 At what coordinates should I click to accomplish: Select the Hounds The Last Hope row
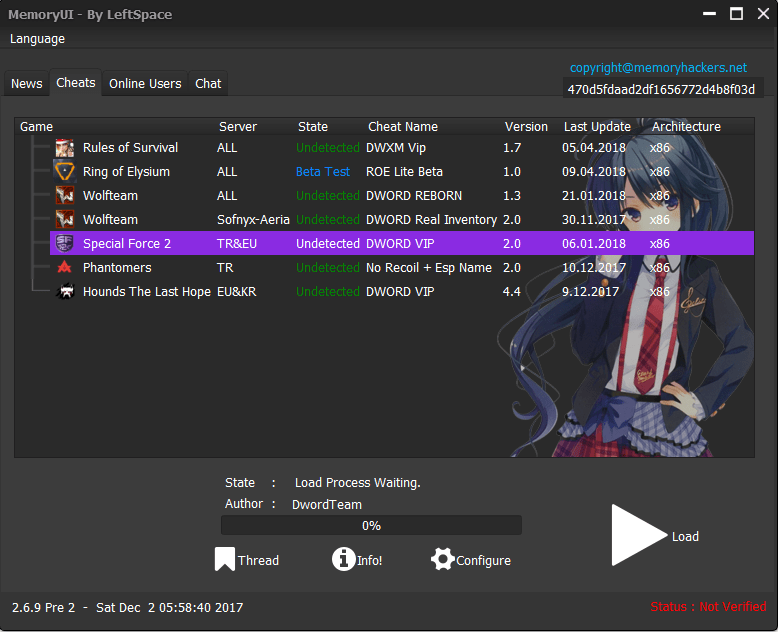[402, 291]
